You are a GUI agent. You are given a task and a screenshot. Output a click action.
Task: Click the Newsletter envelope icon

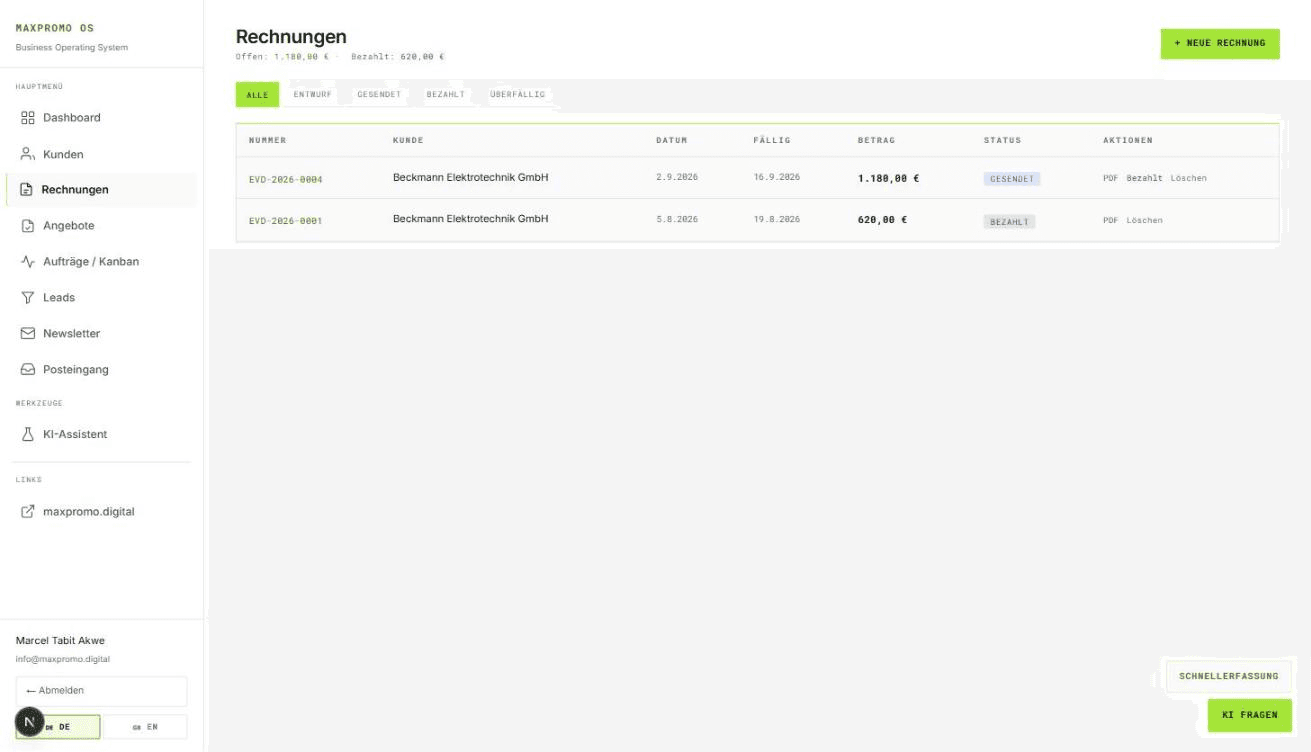[x=28, y=334]
